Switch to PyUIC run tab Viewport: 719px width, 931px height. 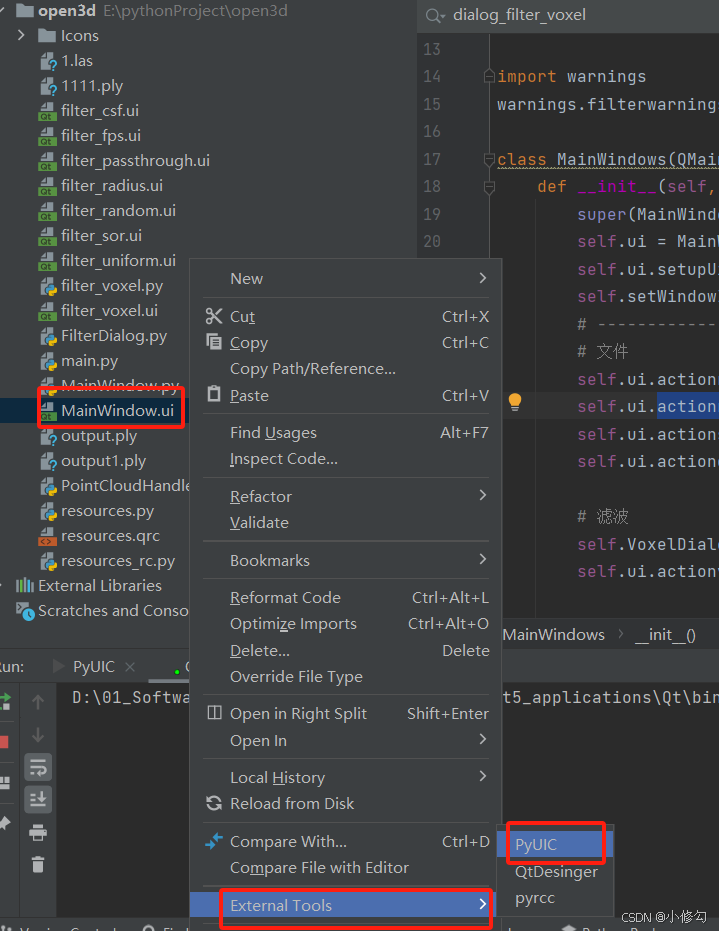click(94, 667)
